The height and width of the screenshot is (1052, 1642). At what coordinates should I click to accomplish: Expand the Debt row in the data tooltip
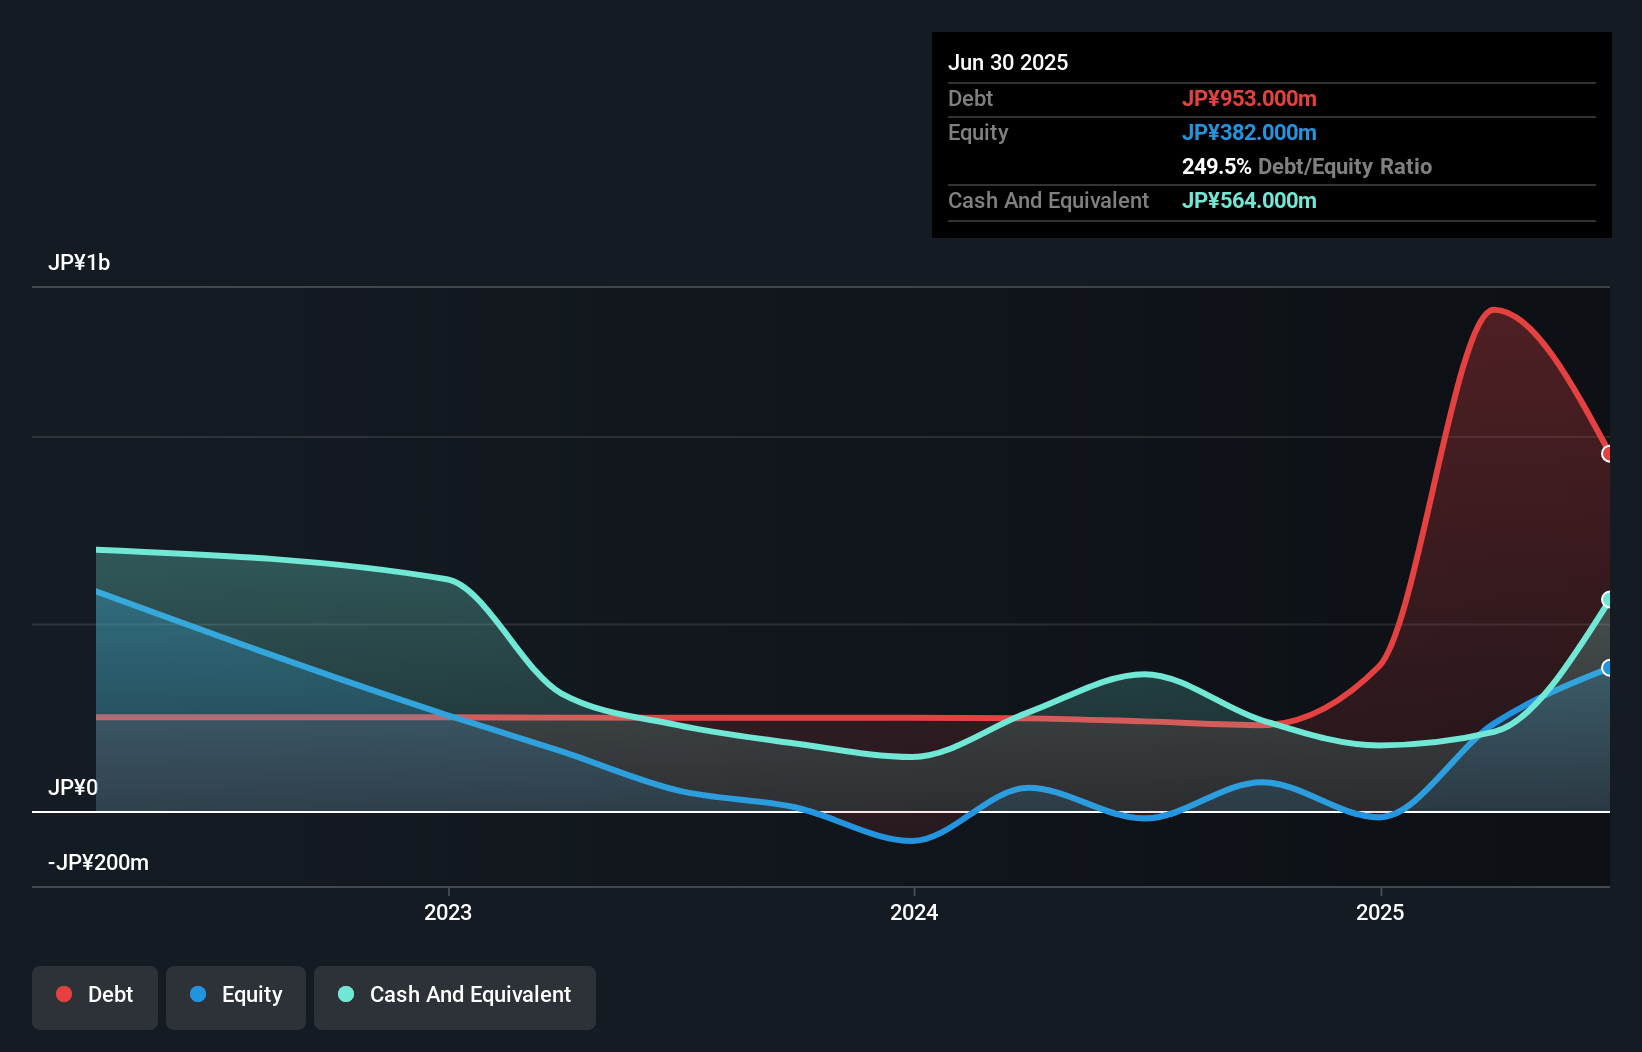(x=970, y=98)
